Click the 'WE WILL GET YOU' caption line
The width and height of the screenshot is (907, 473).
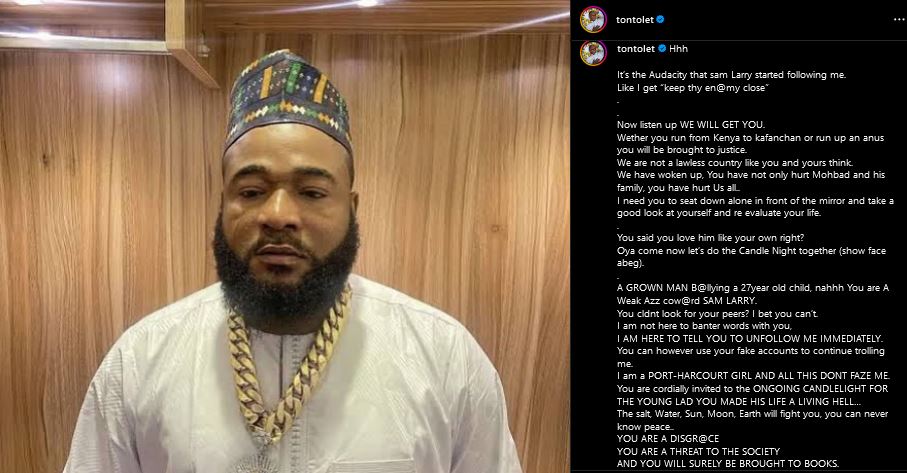(691, 124)
